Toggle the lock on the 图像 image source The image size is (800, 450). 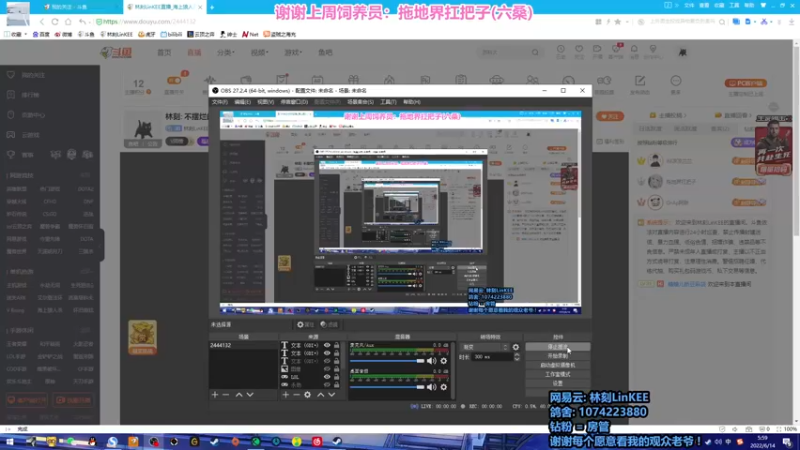[336, 369]
